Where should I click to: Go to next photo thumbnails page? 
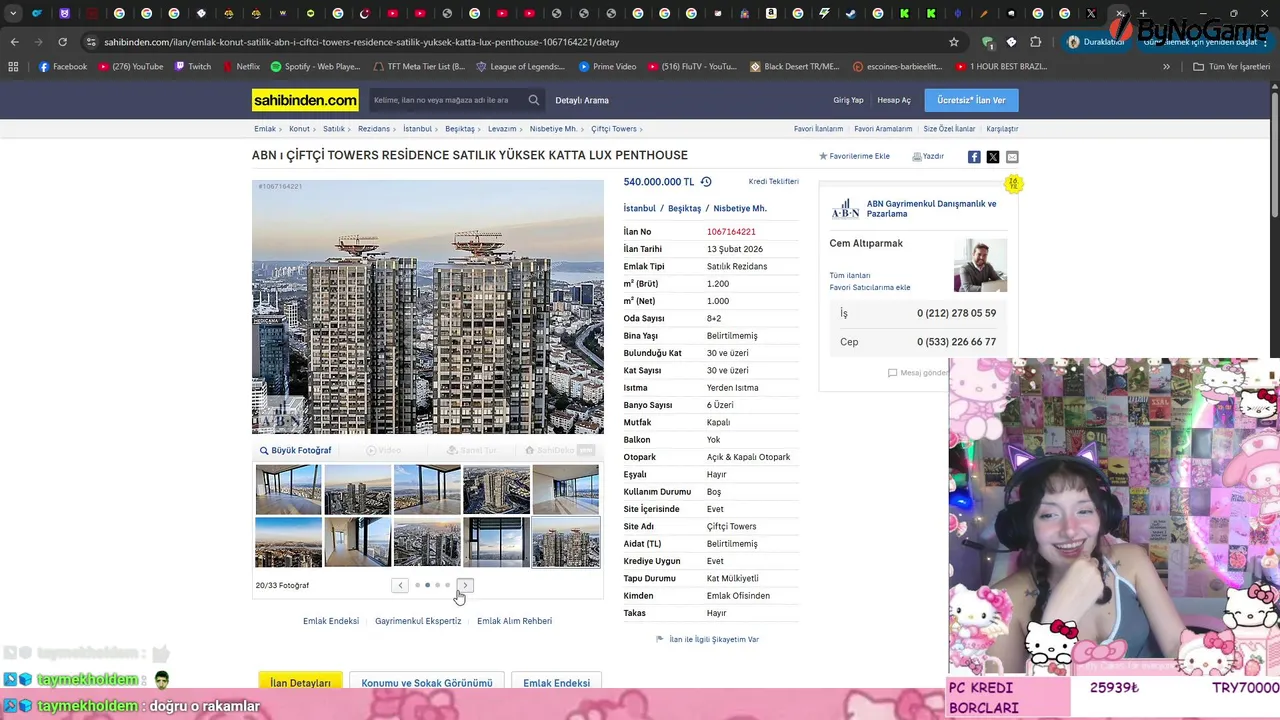[465, 585]
